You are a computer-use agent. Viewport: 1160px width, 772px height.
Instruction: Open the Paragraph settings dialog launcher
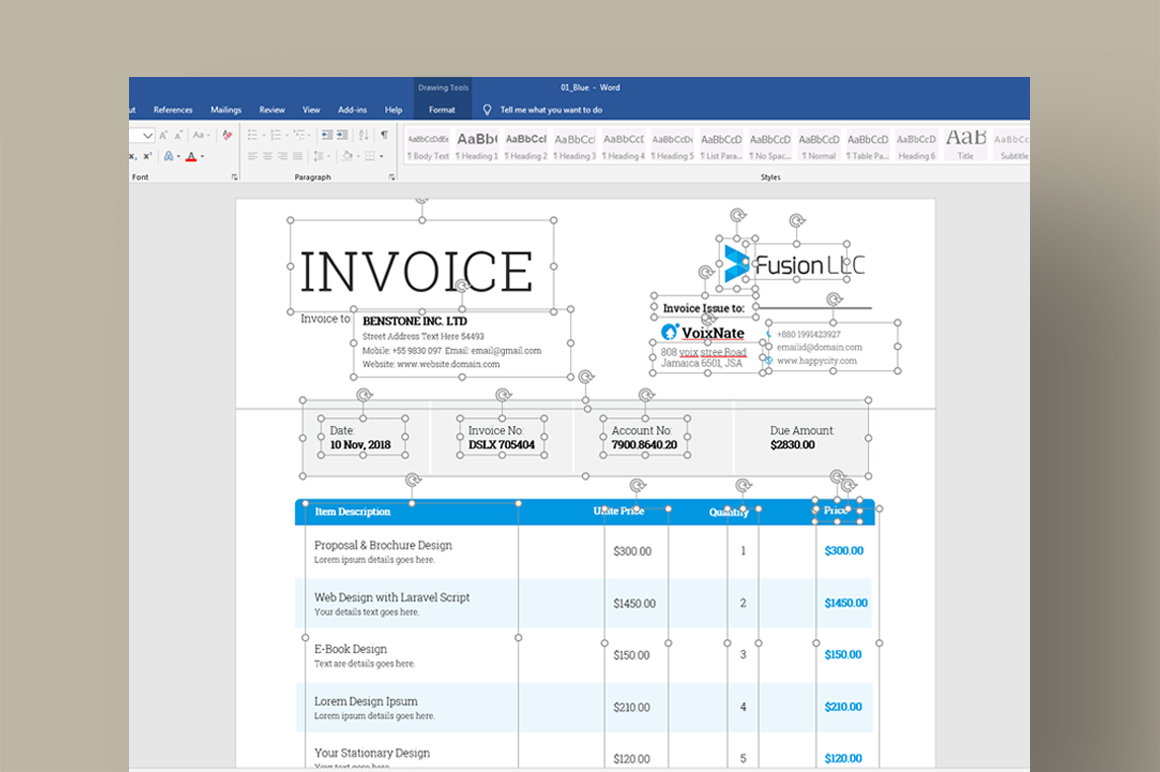pyautogui.click(x=392, y=177)
